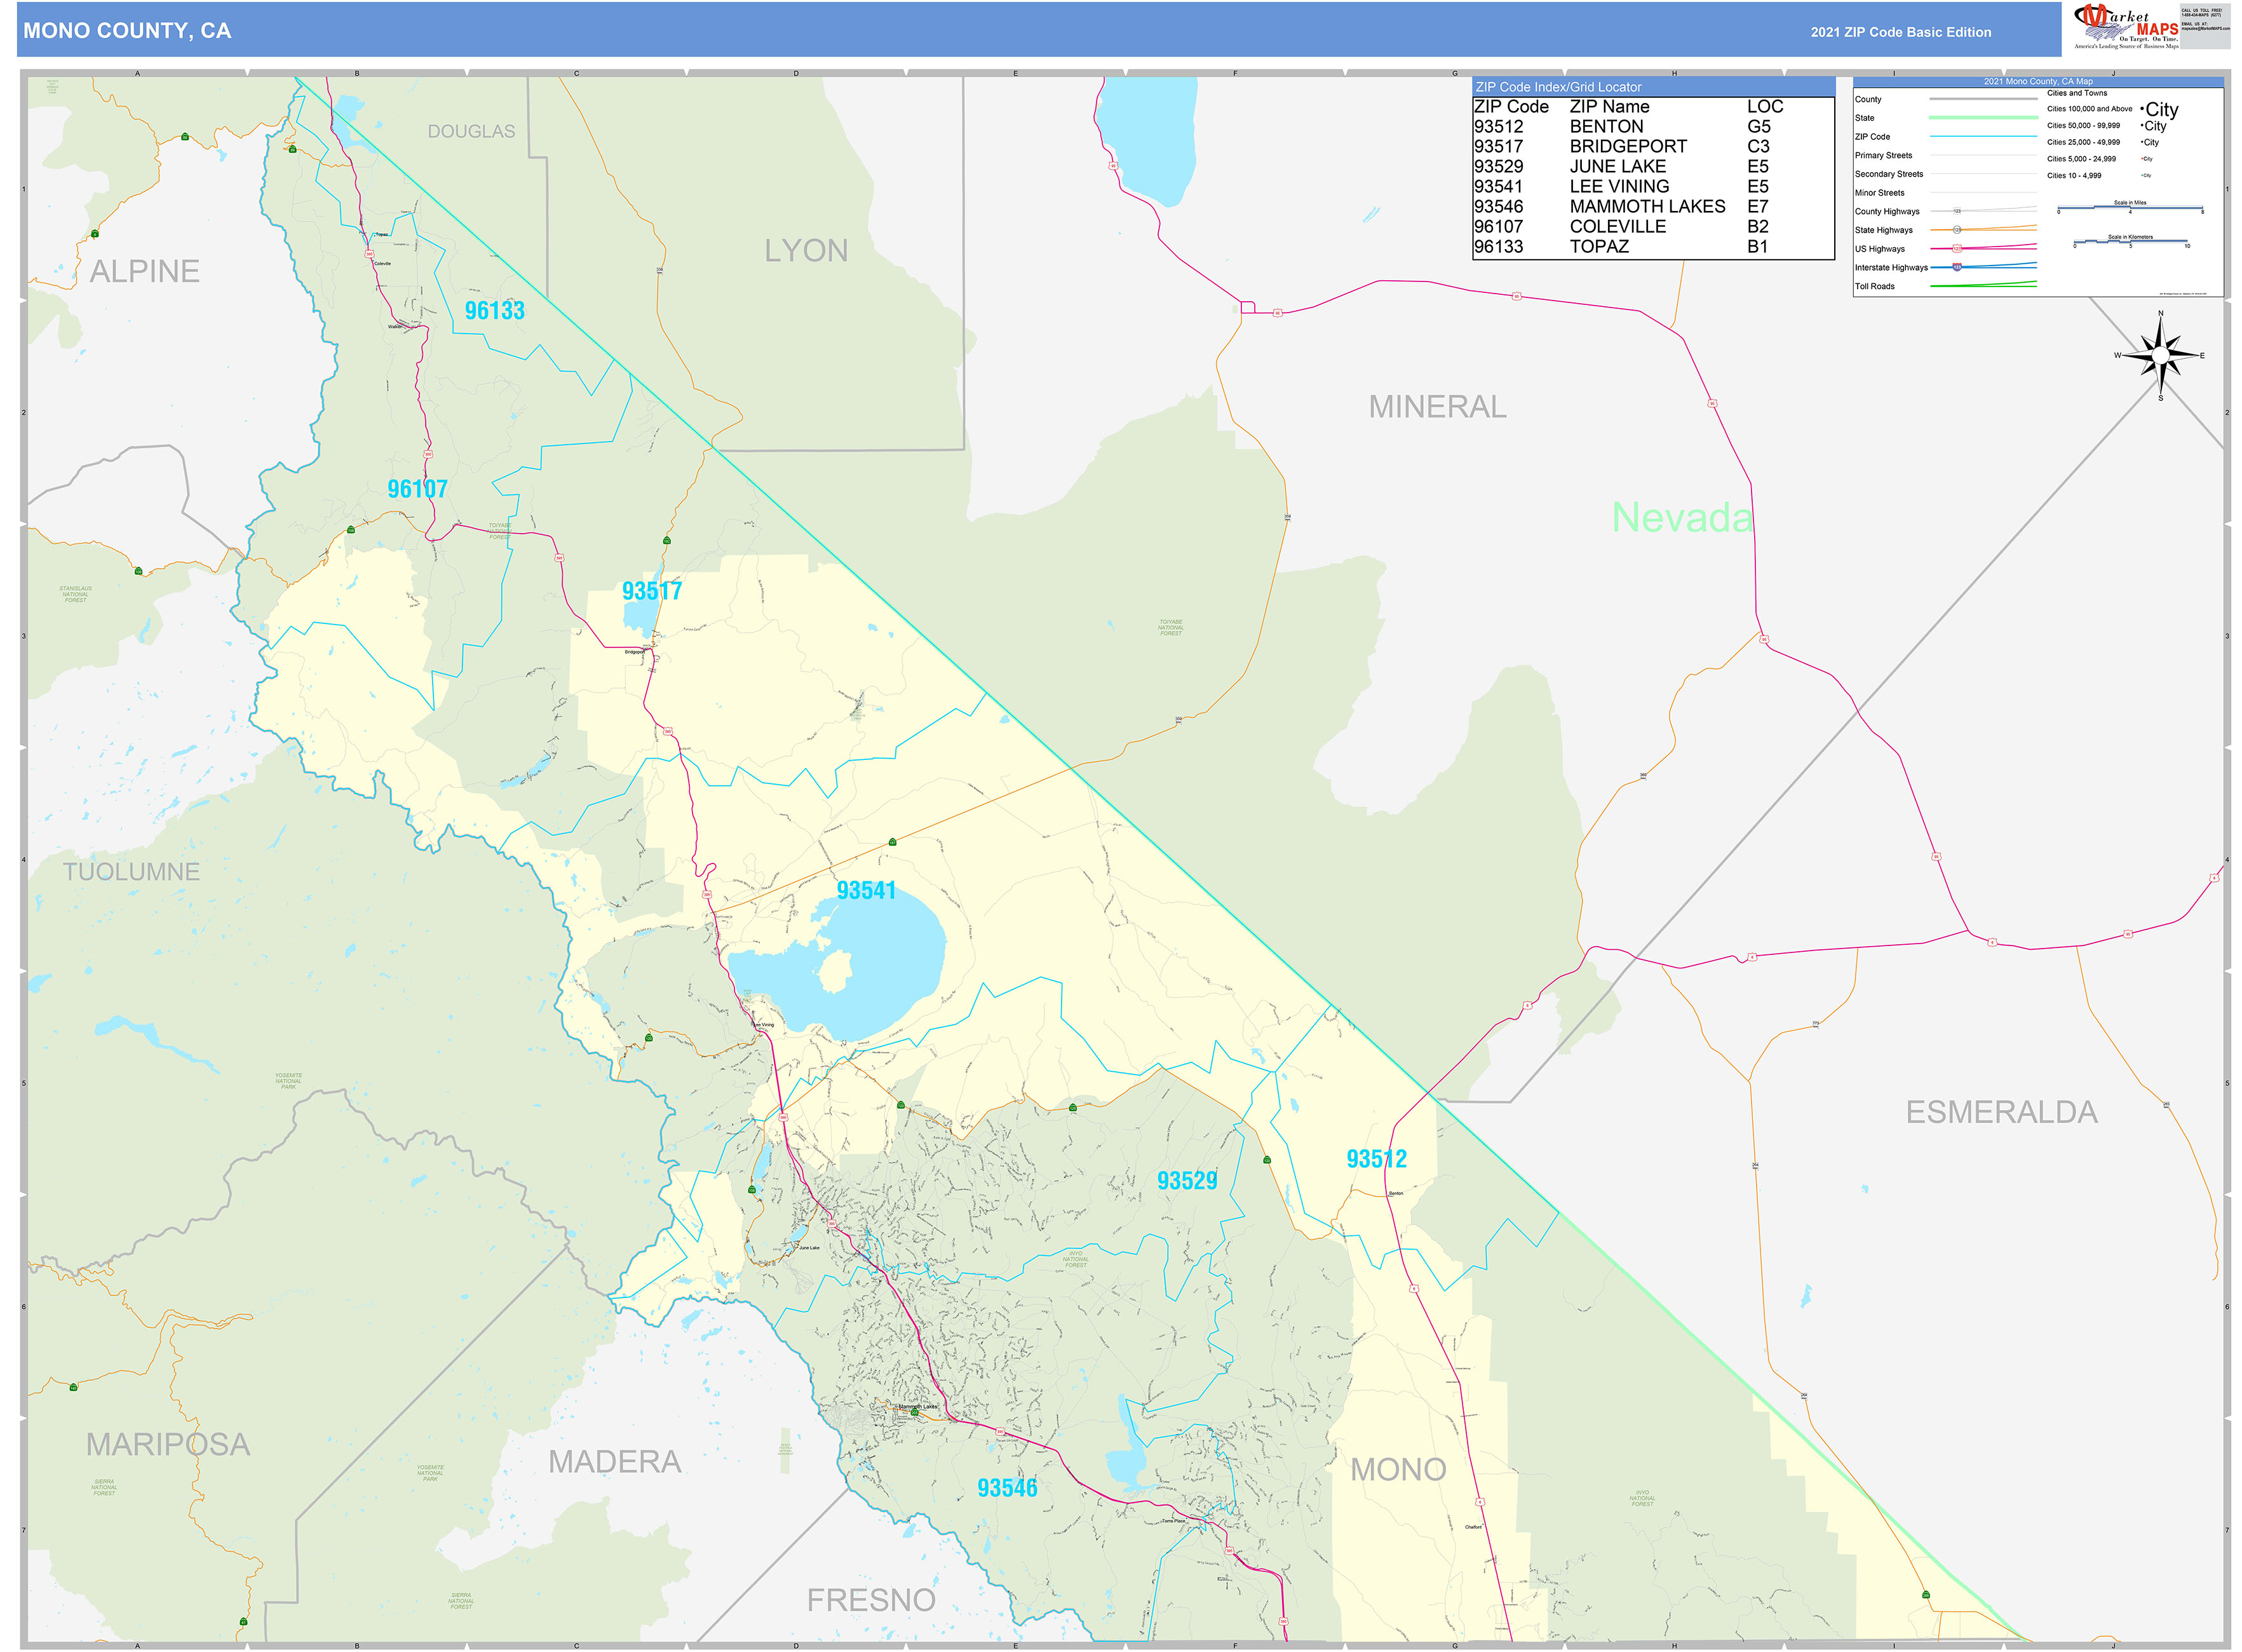2242x1652 pixels.
Task: Click the 93529 ZIP label on the map
Action: pos(1187,1180)
